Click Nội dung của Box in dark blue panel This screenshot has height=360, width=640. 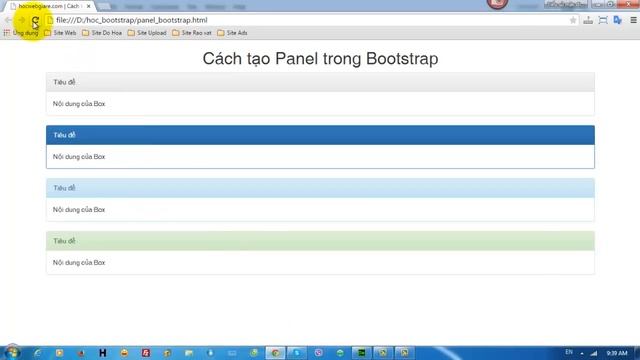[79, 157]
